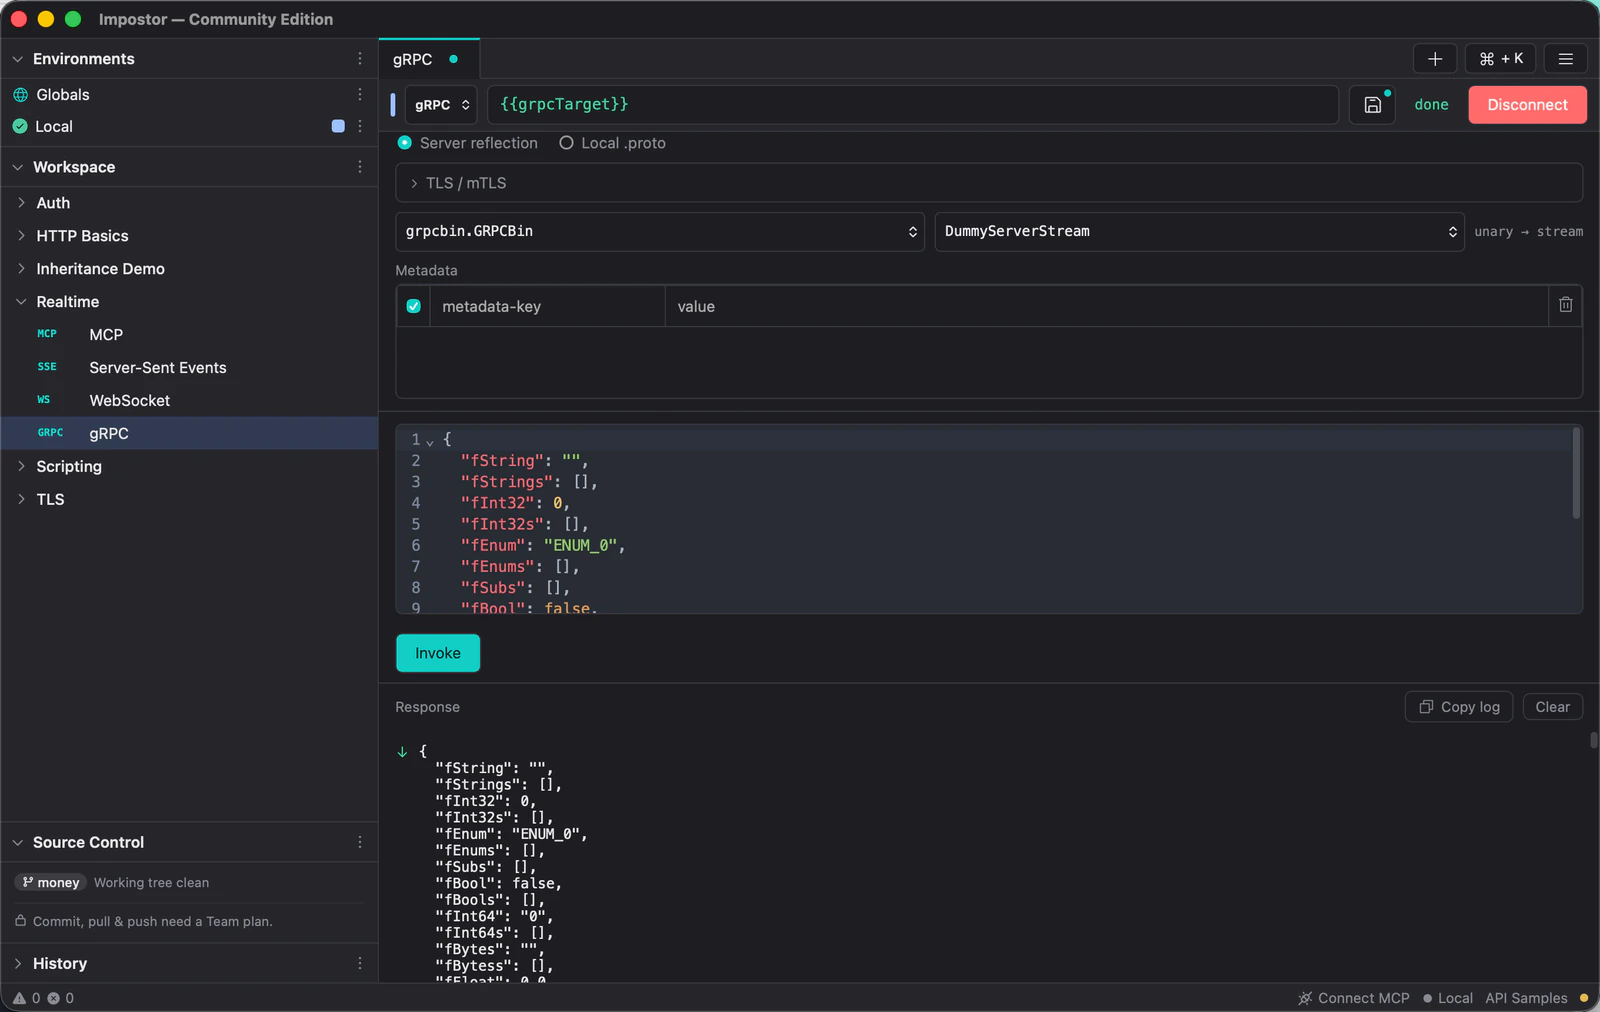Screen dimensions: 1600x1012
Task: Open Workspace section options menu
Action: click(x=360, y=167)
